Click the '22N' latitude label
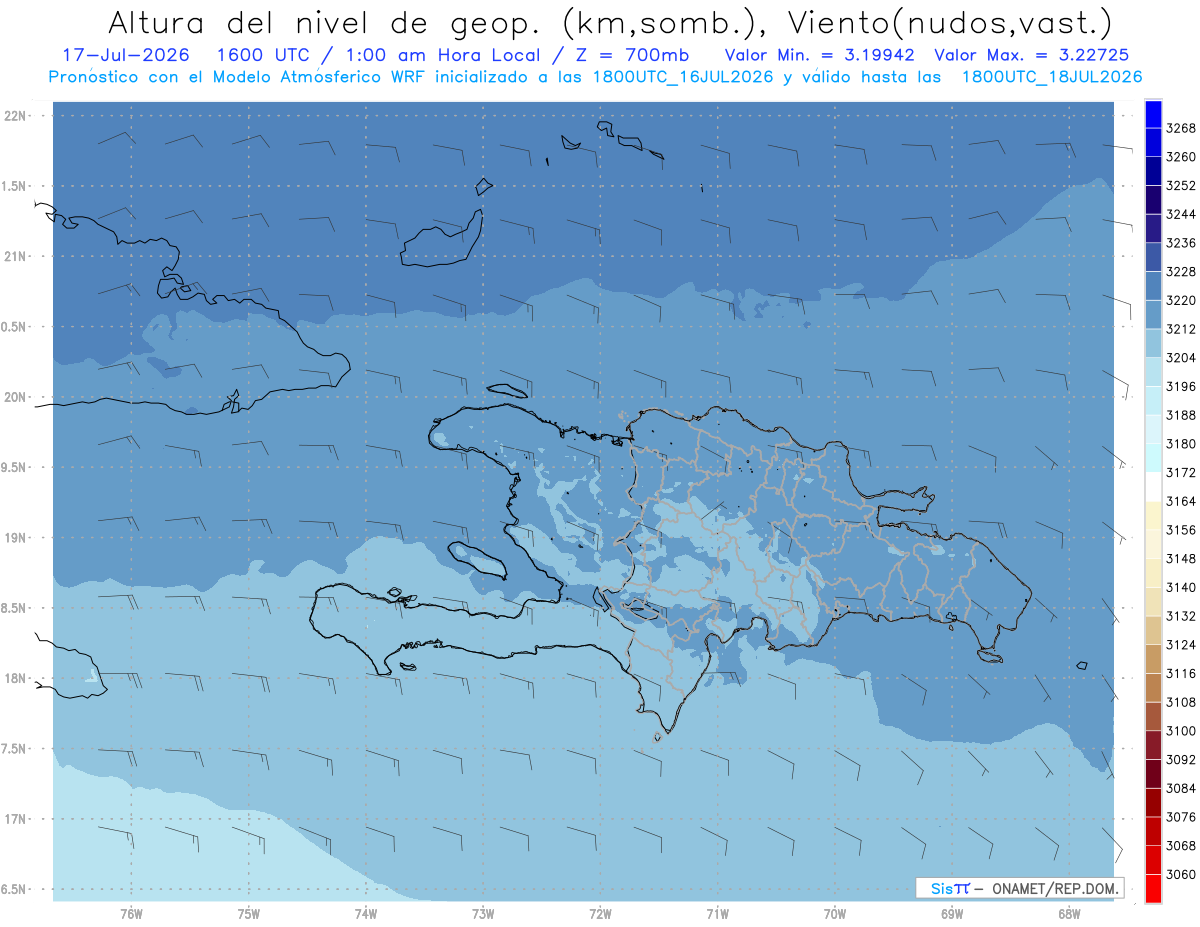 pyautogui.click(x=14, y=116)
